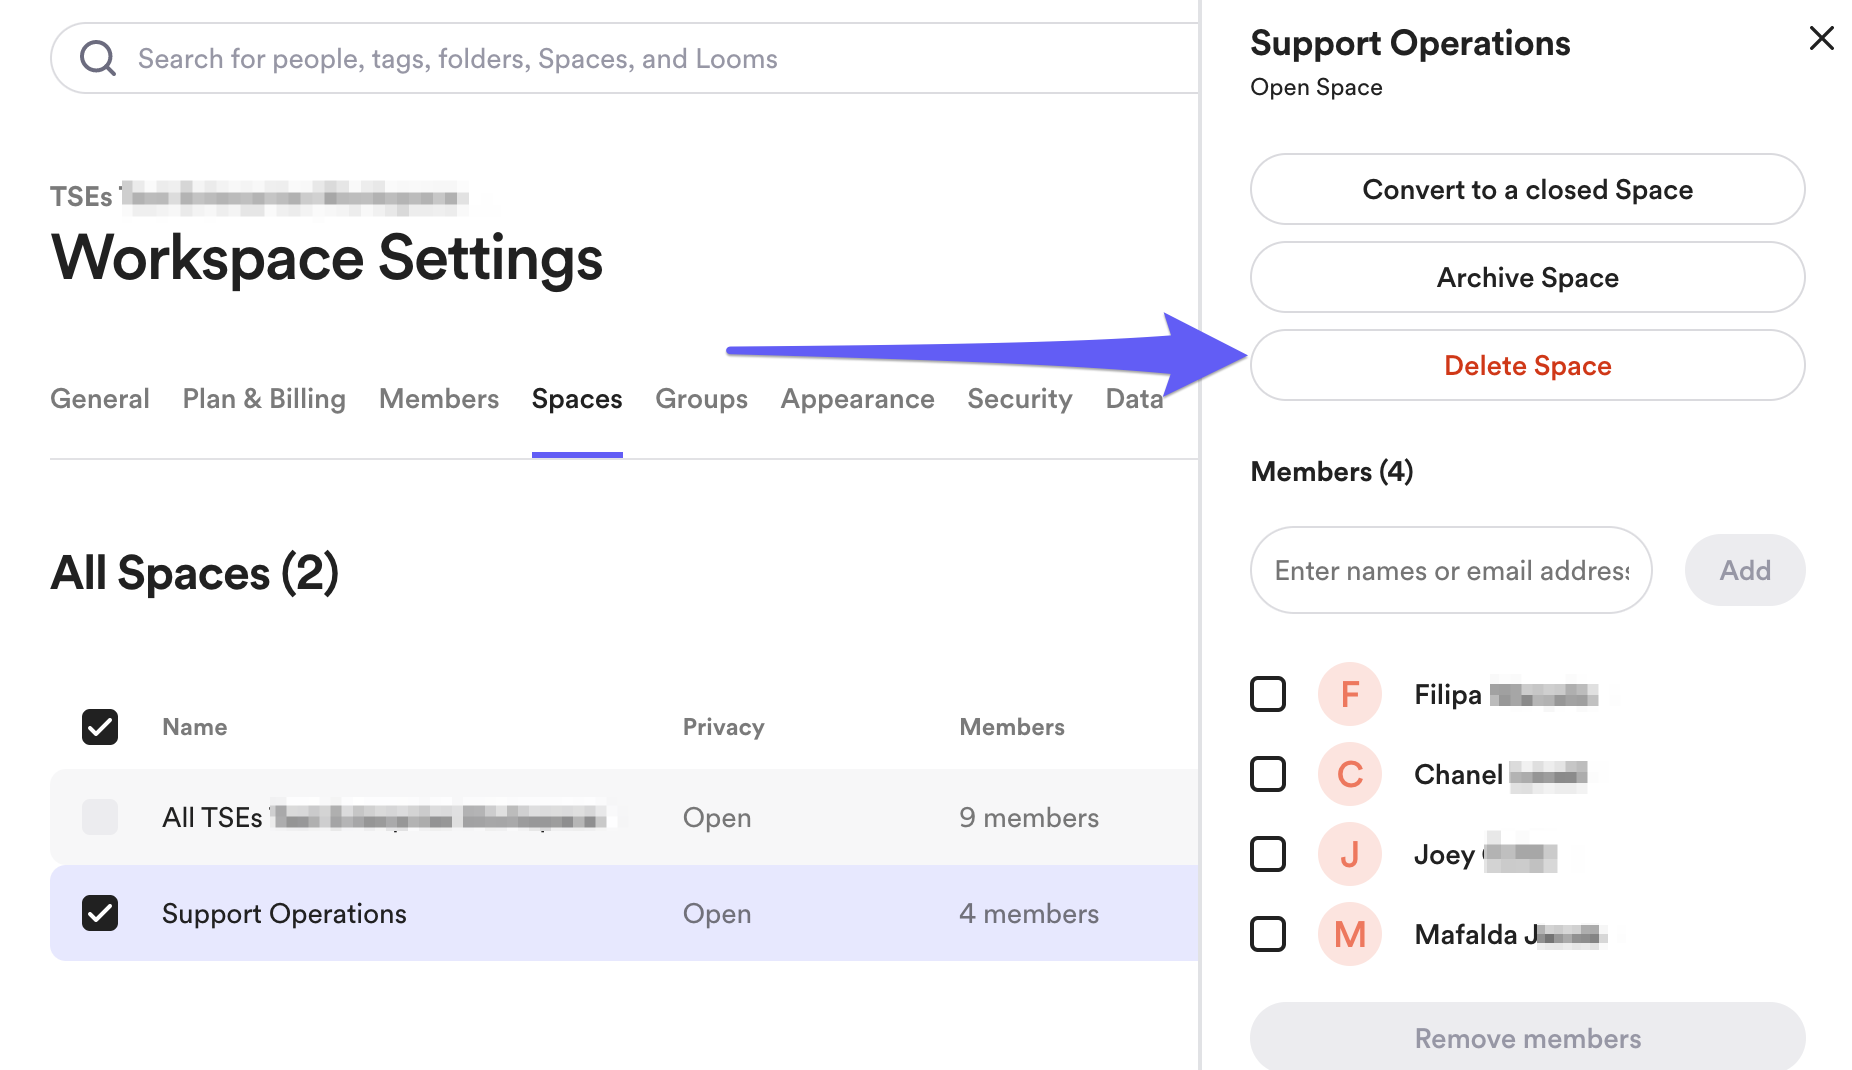
Task: Select Filipa's member checkbox
Action: 1268,694
